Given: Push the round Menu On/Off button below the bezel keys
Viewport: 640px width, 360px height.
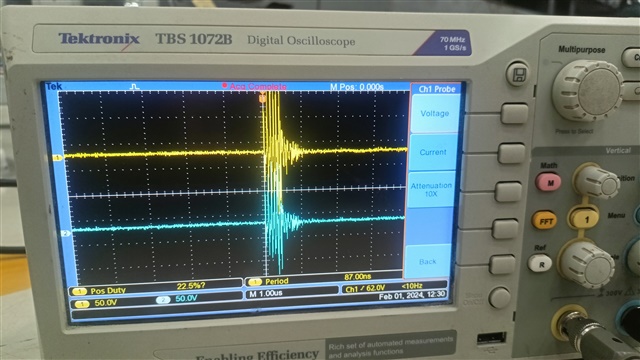Looking at the screenshot, I should [500, 298].
